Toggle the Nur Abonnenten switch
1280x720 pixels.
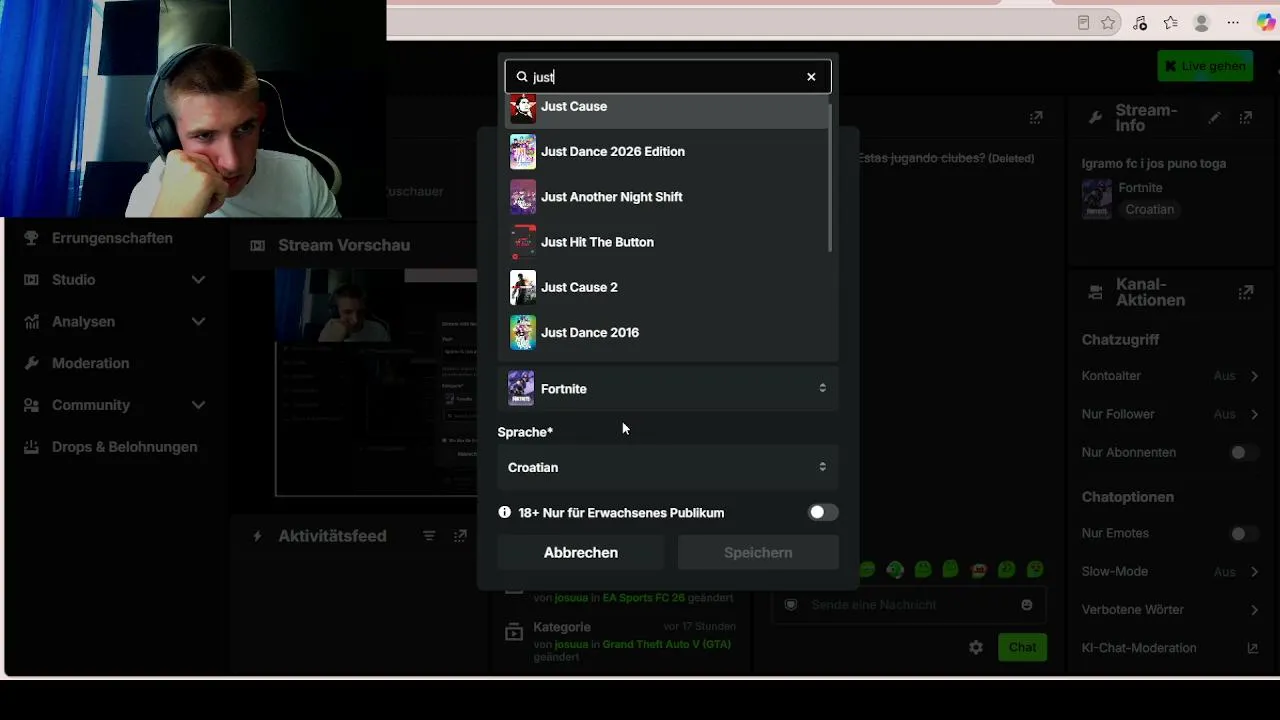click(1244, 453)
